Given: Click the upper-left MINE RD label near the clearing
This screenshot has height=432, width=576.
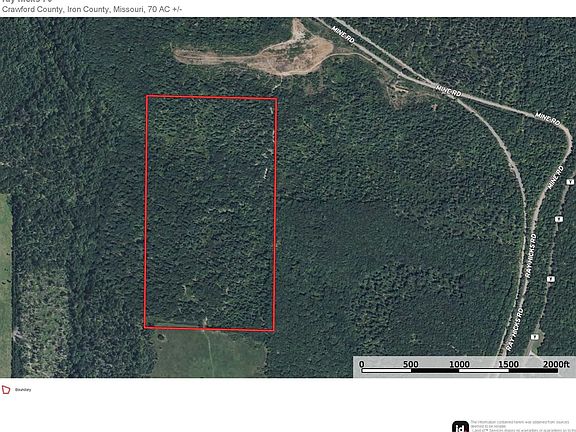Looking at the screenshot, I should [x=343, y=34].
